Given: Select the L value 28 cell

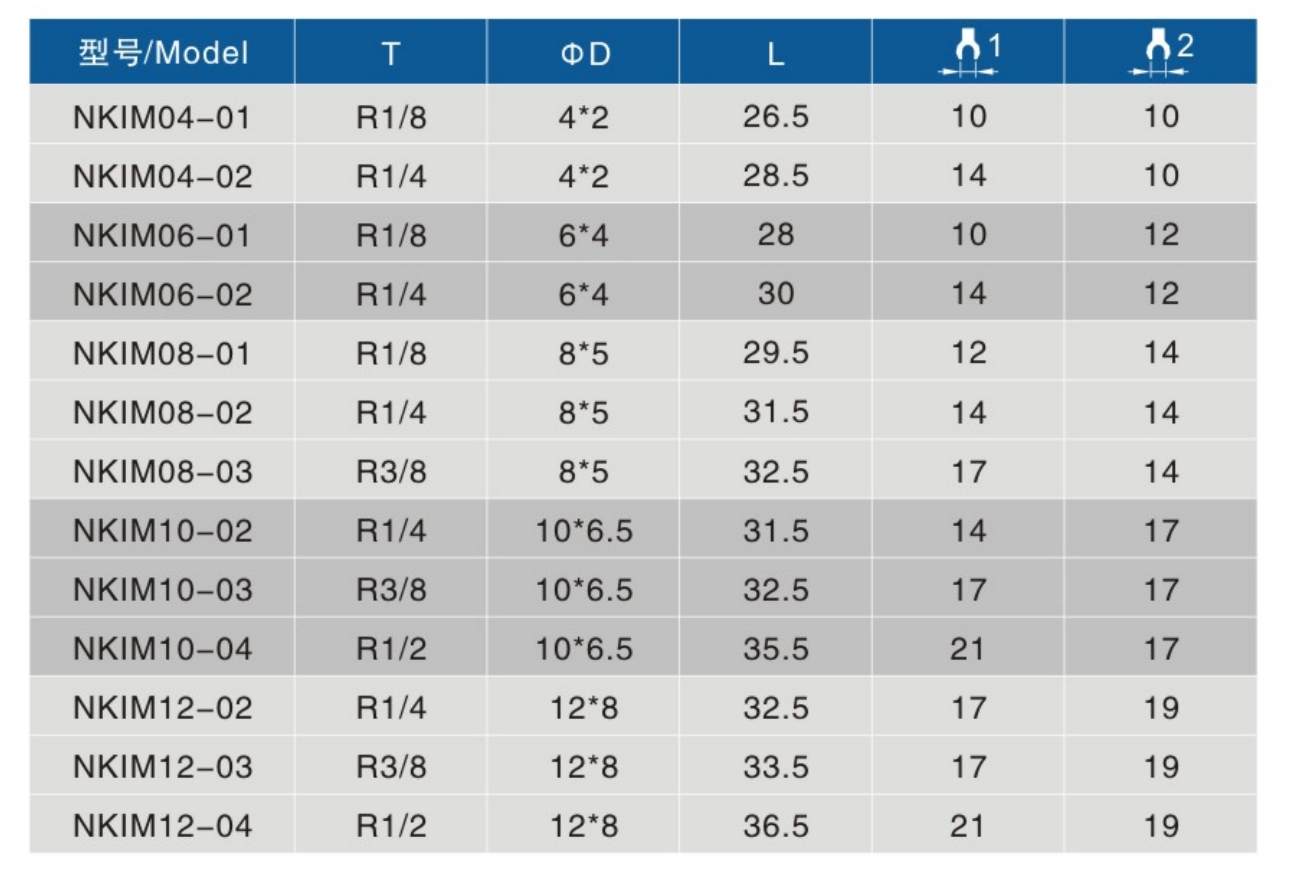Looking at the screenshot, I should (775, 235).
